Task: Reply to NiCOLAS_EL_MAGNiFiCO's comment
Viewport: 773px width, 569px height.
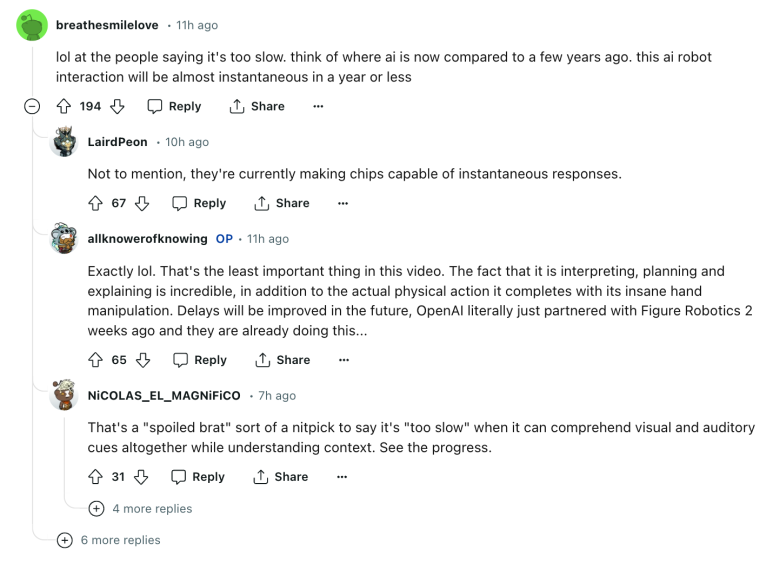Action: click(197, 477)
